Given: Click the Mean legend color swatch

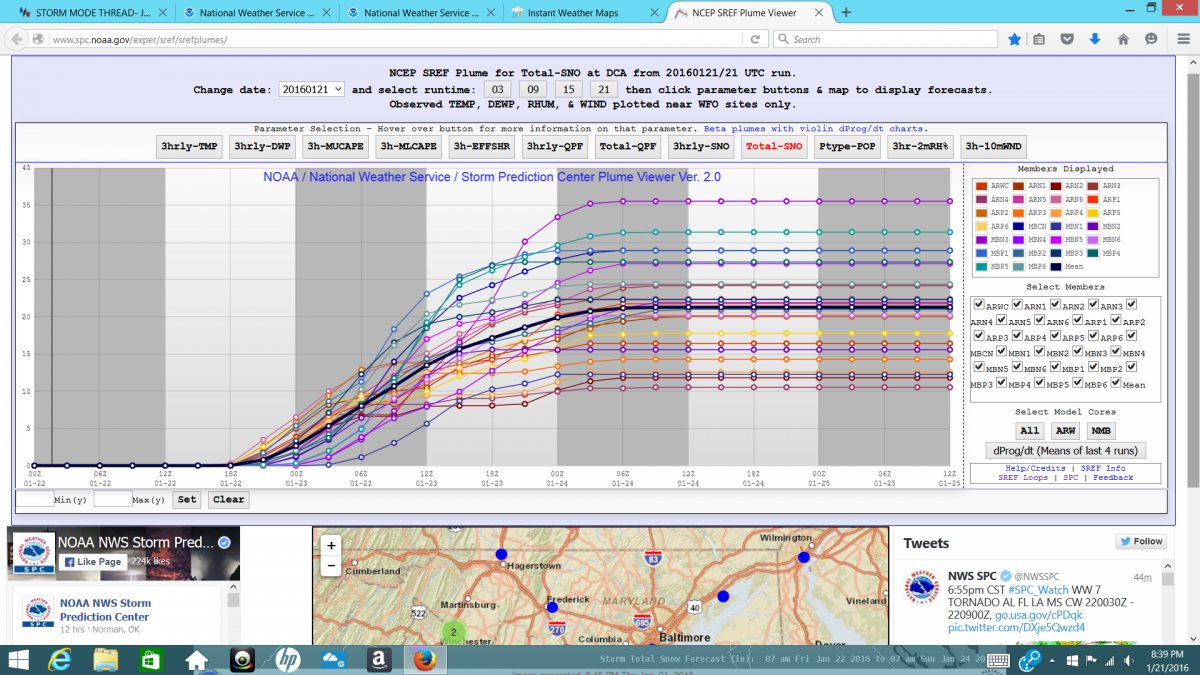Looking at the screenshot, I should tap(1056, 266).
